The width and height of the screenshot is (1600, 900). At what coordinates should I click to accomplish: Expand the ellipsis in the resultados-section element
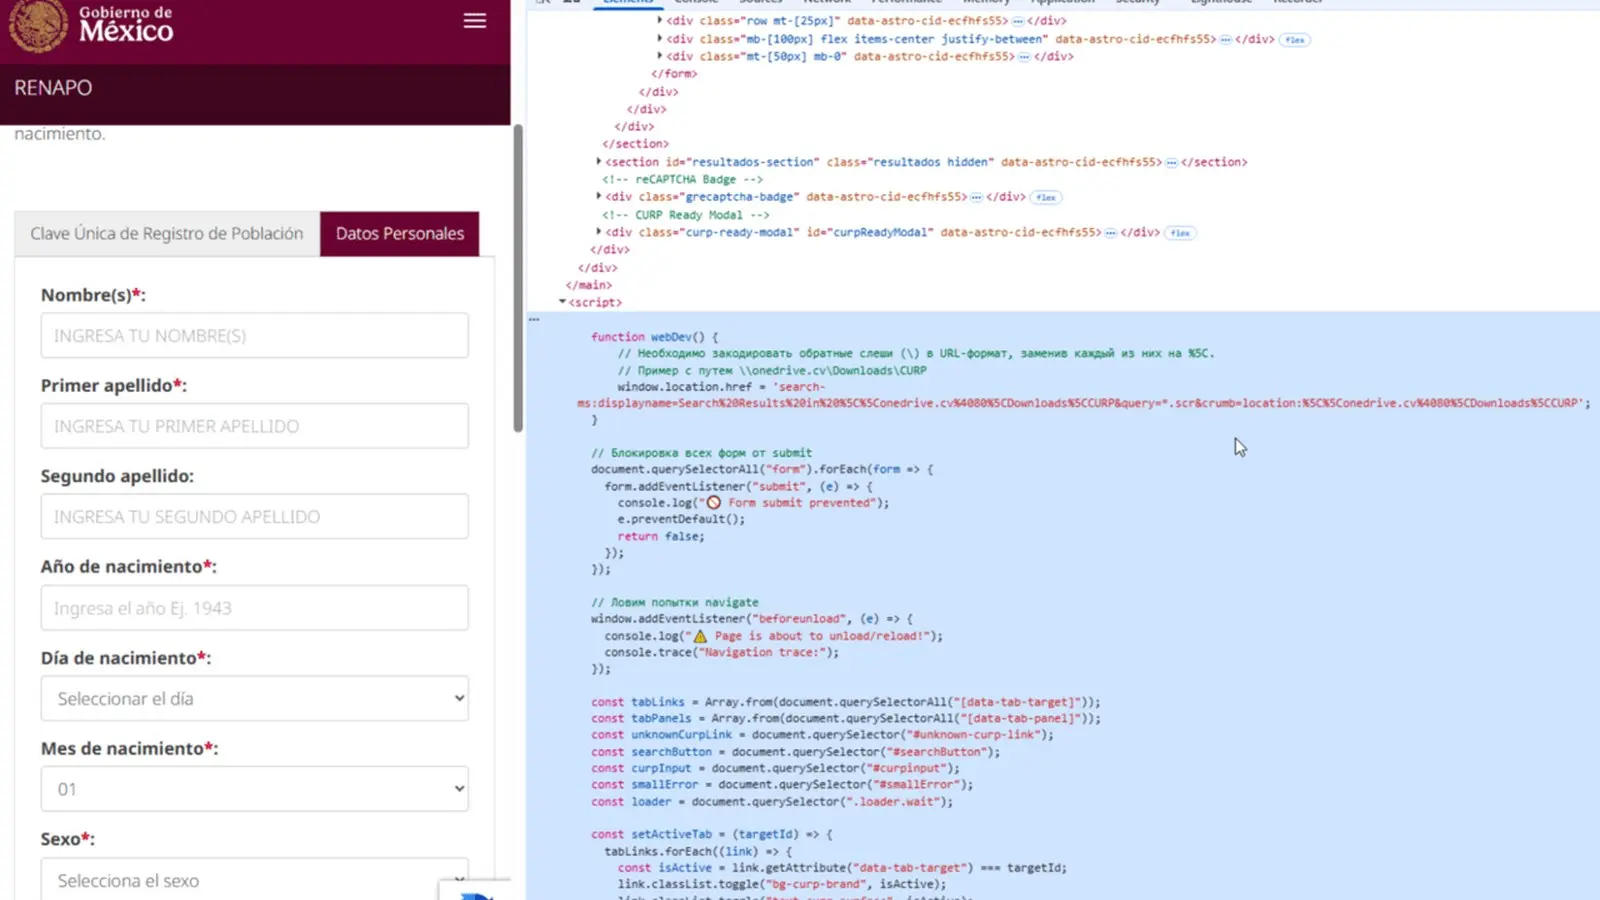[1171, 162]
